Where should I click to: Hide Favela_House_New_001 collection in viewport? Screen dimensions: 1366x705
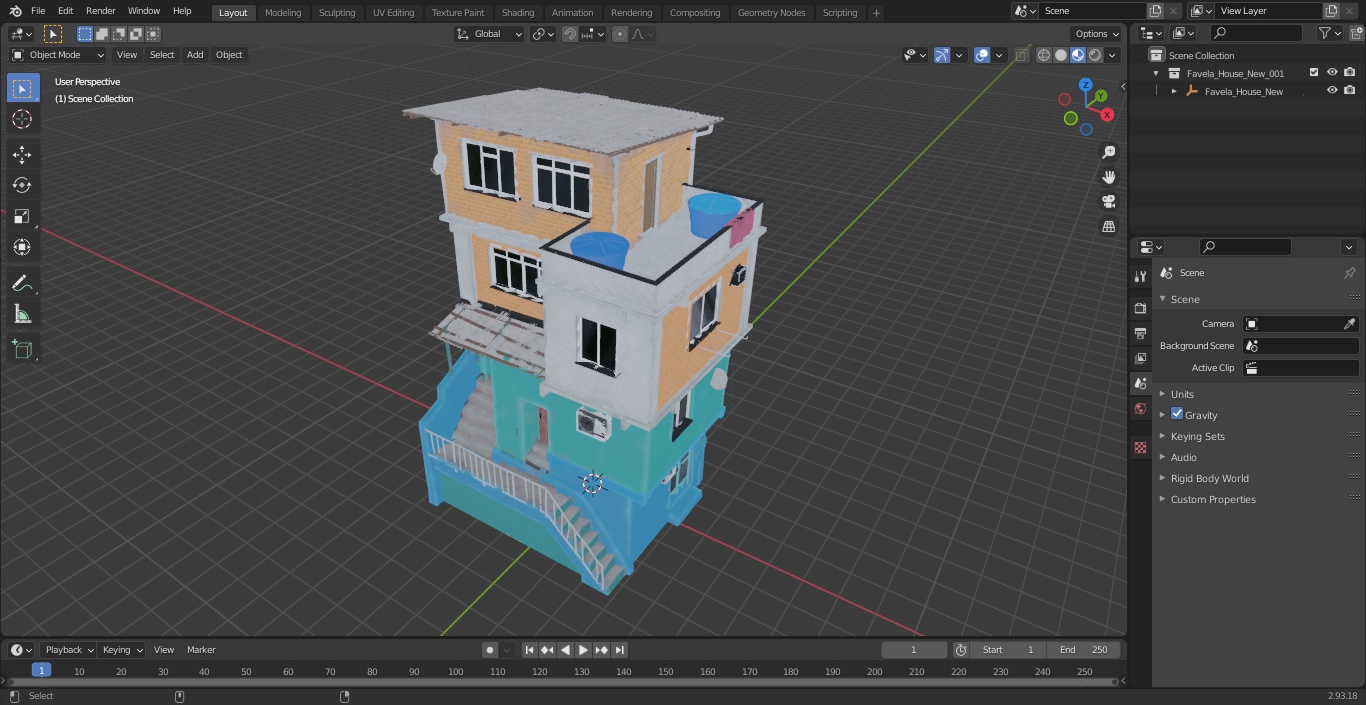coord(1332,73)
